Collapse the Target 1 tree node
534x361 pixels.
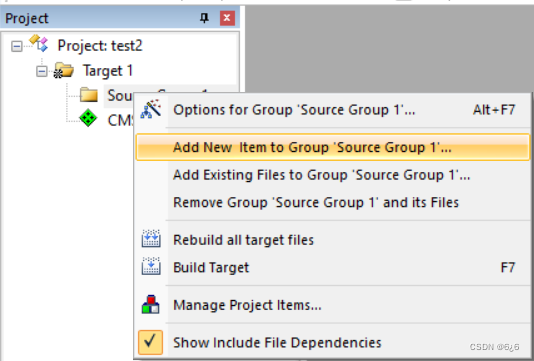(42, 71)
